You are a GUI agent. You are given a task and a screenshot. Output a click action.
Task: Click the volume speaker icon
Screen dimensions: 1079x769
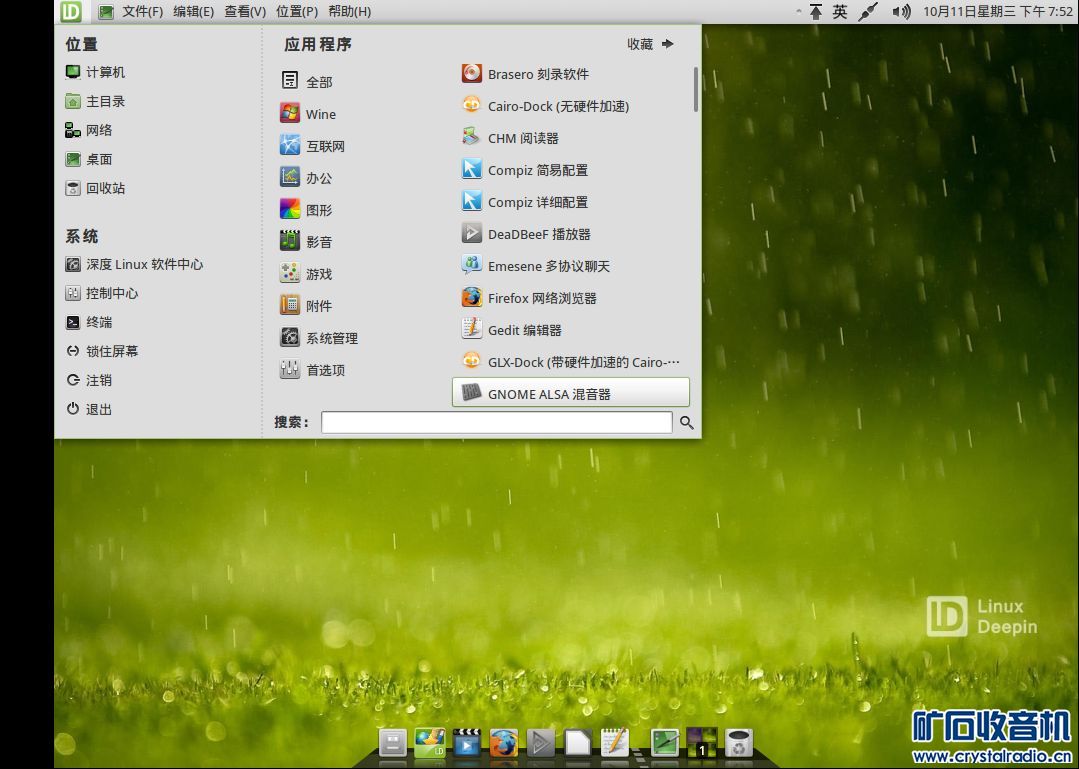click(901, 11)
